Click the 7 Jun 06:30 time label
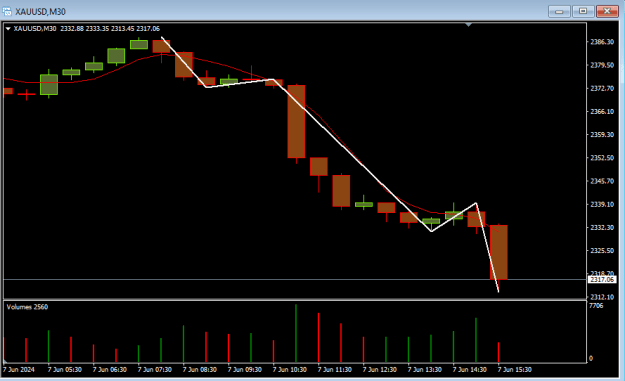This screenshot has height=381, width=625. [110, 370]
